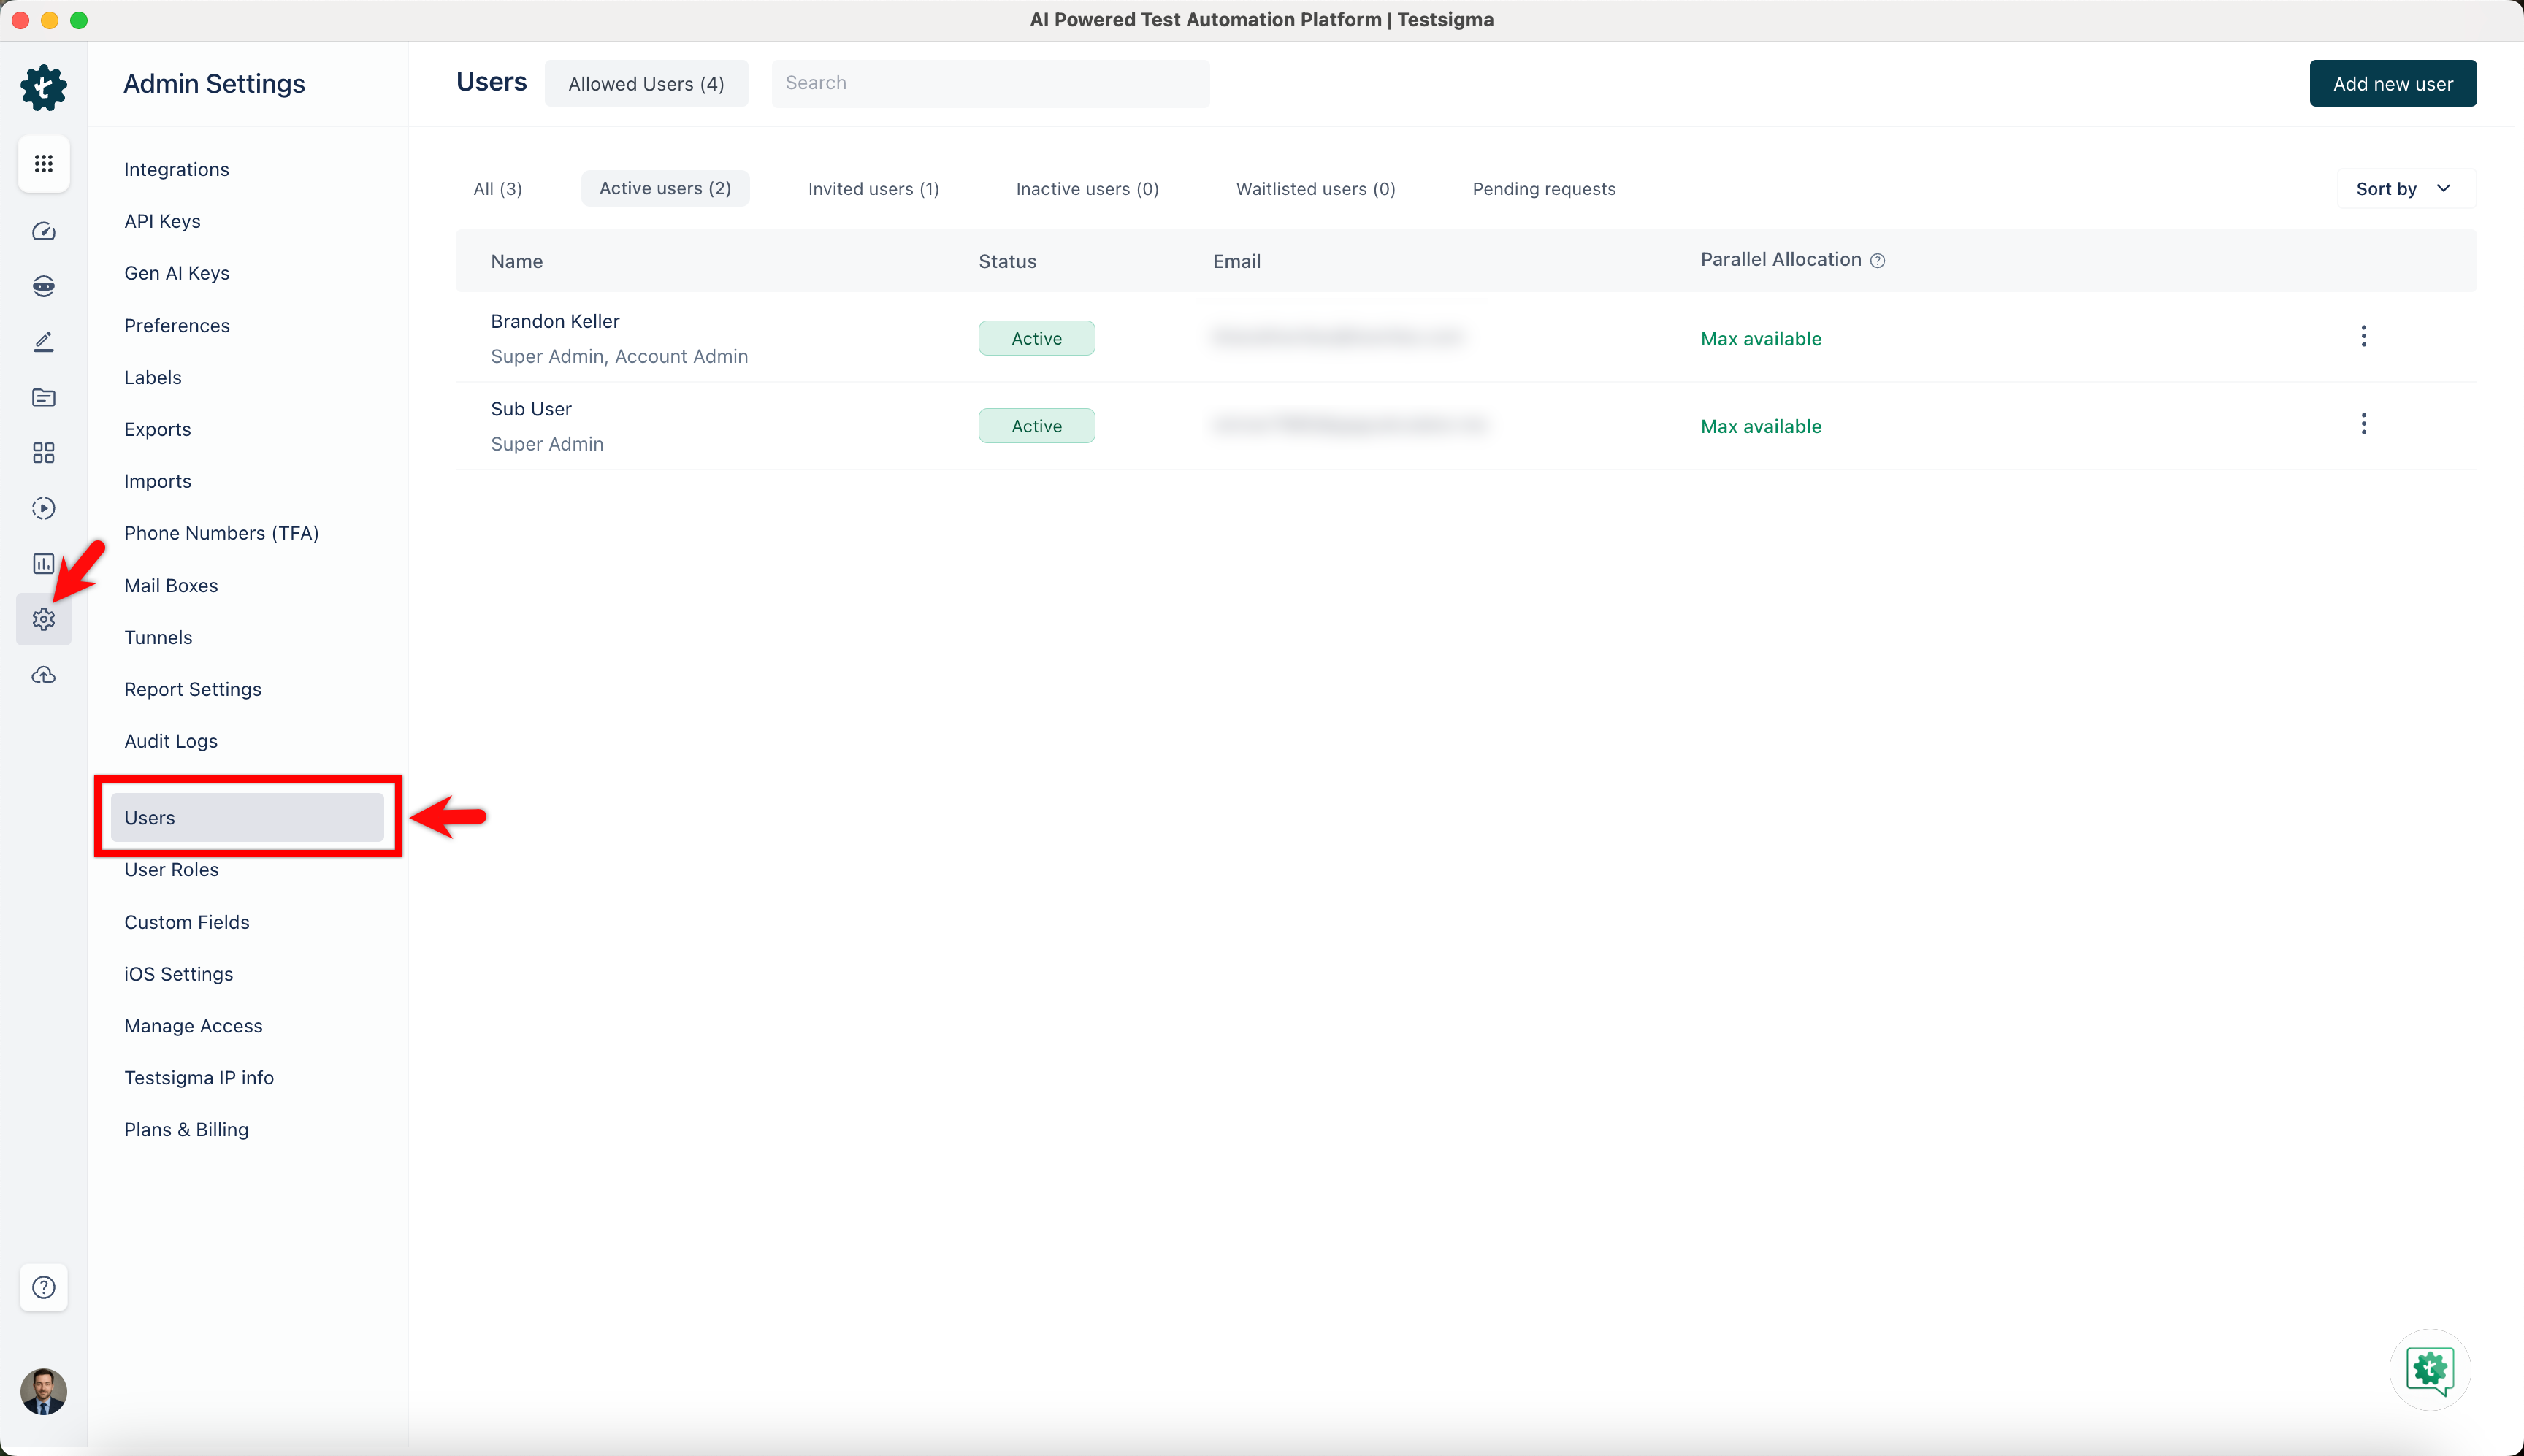Open the Testsigma chat assistant bubble
The image size is (2524, 1456).
pyautogui.click(x=2430, y=1369)
